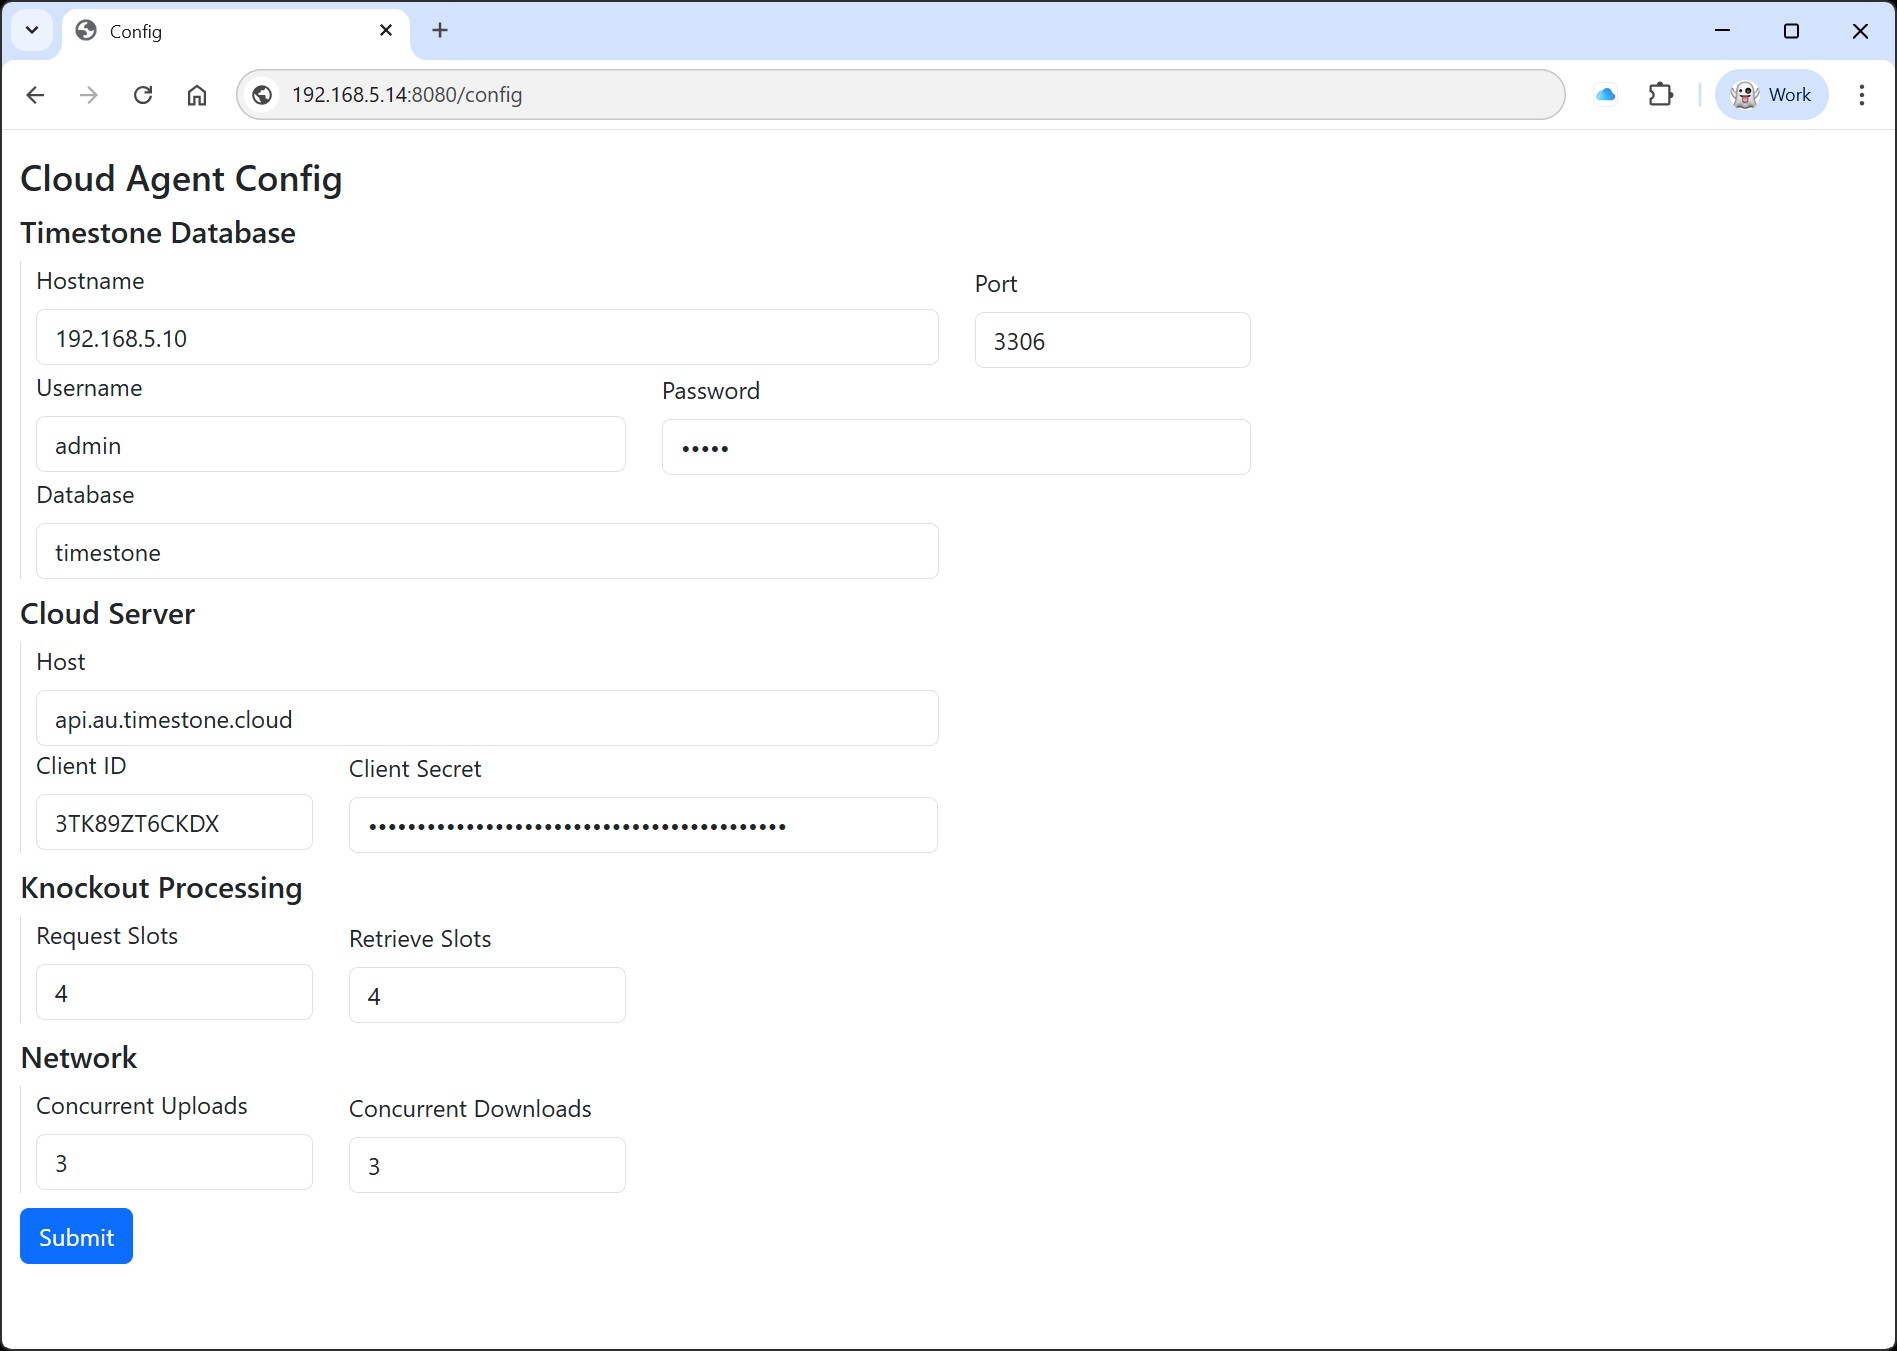1897x1351 pixels.
Task: Click the Timestone Database section heading
Action: [158, 233]
